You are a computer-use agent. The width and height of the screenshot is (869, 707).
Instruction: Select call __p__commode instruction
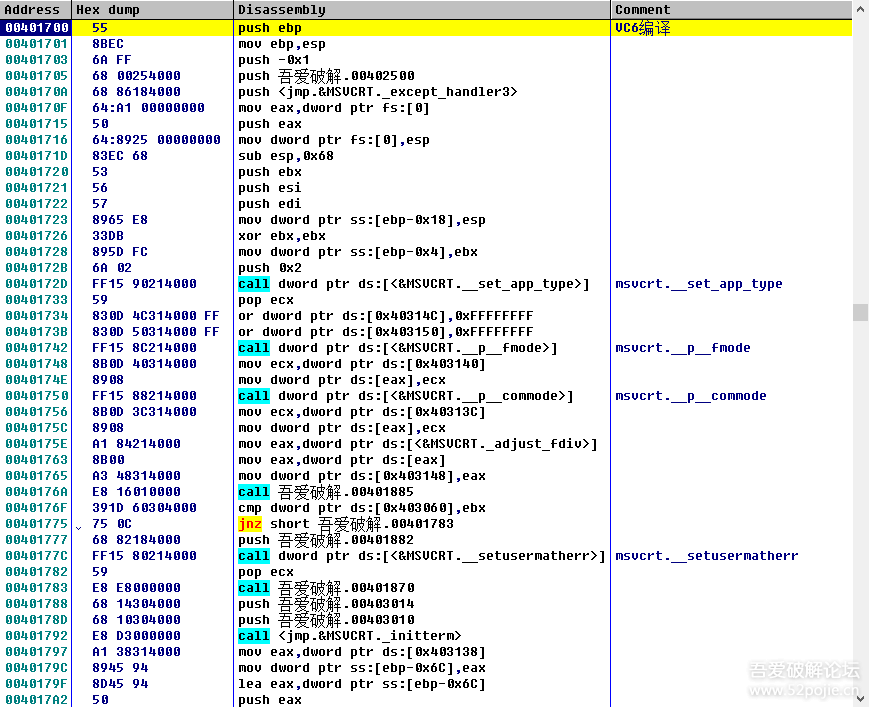coord(406,397)
